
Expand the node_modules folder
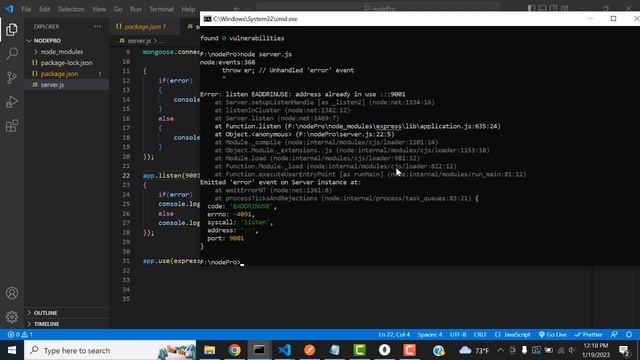point(61,52)
